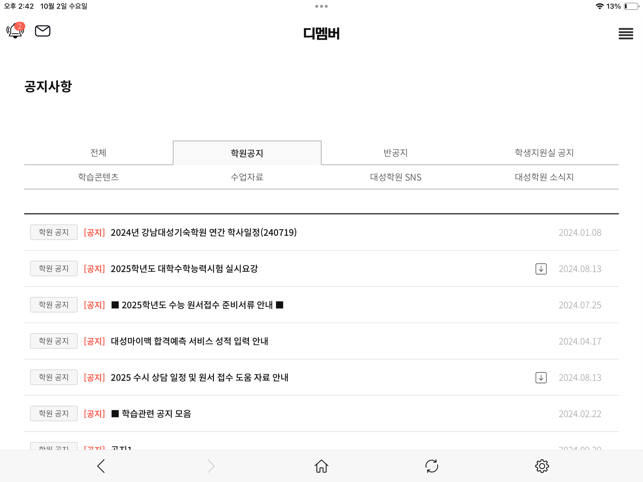Tap the back arrow in bottom bar
The image size is (643, 482).
[101, 466]
